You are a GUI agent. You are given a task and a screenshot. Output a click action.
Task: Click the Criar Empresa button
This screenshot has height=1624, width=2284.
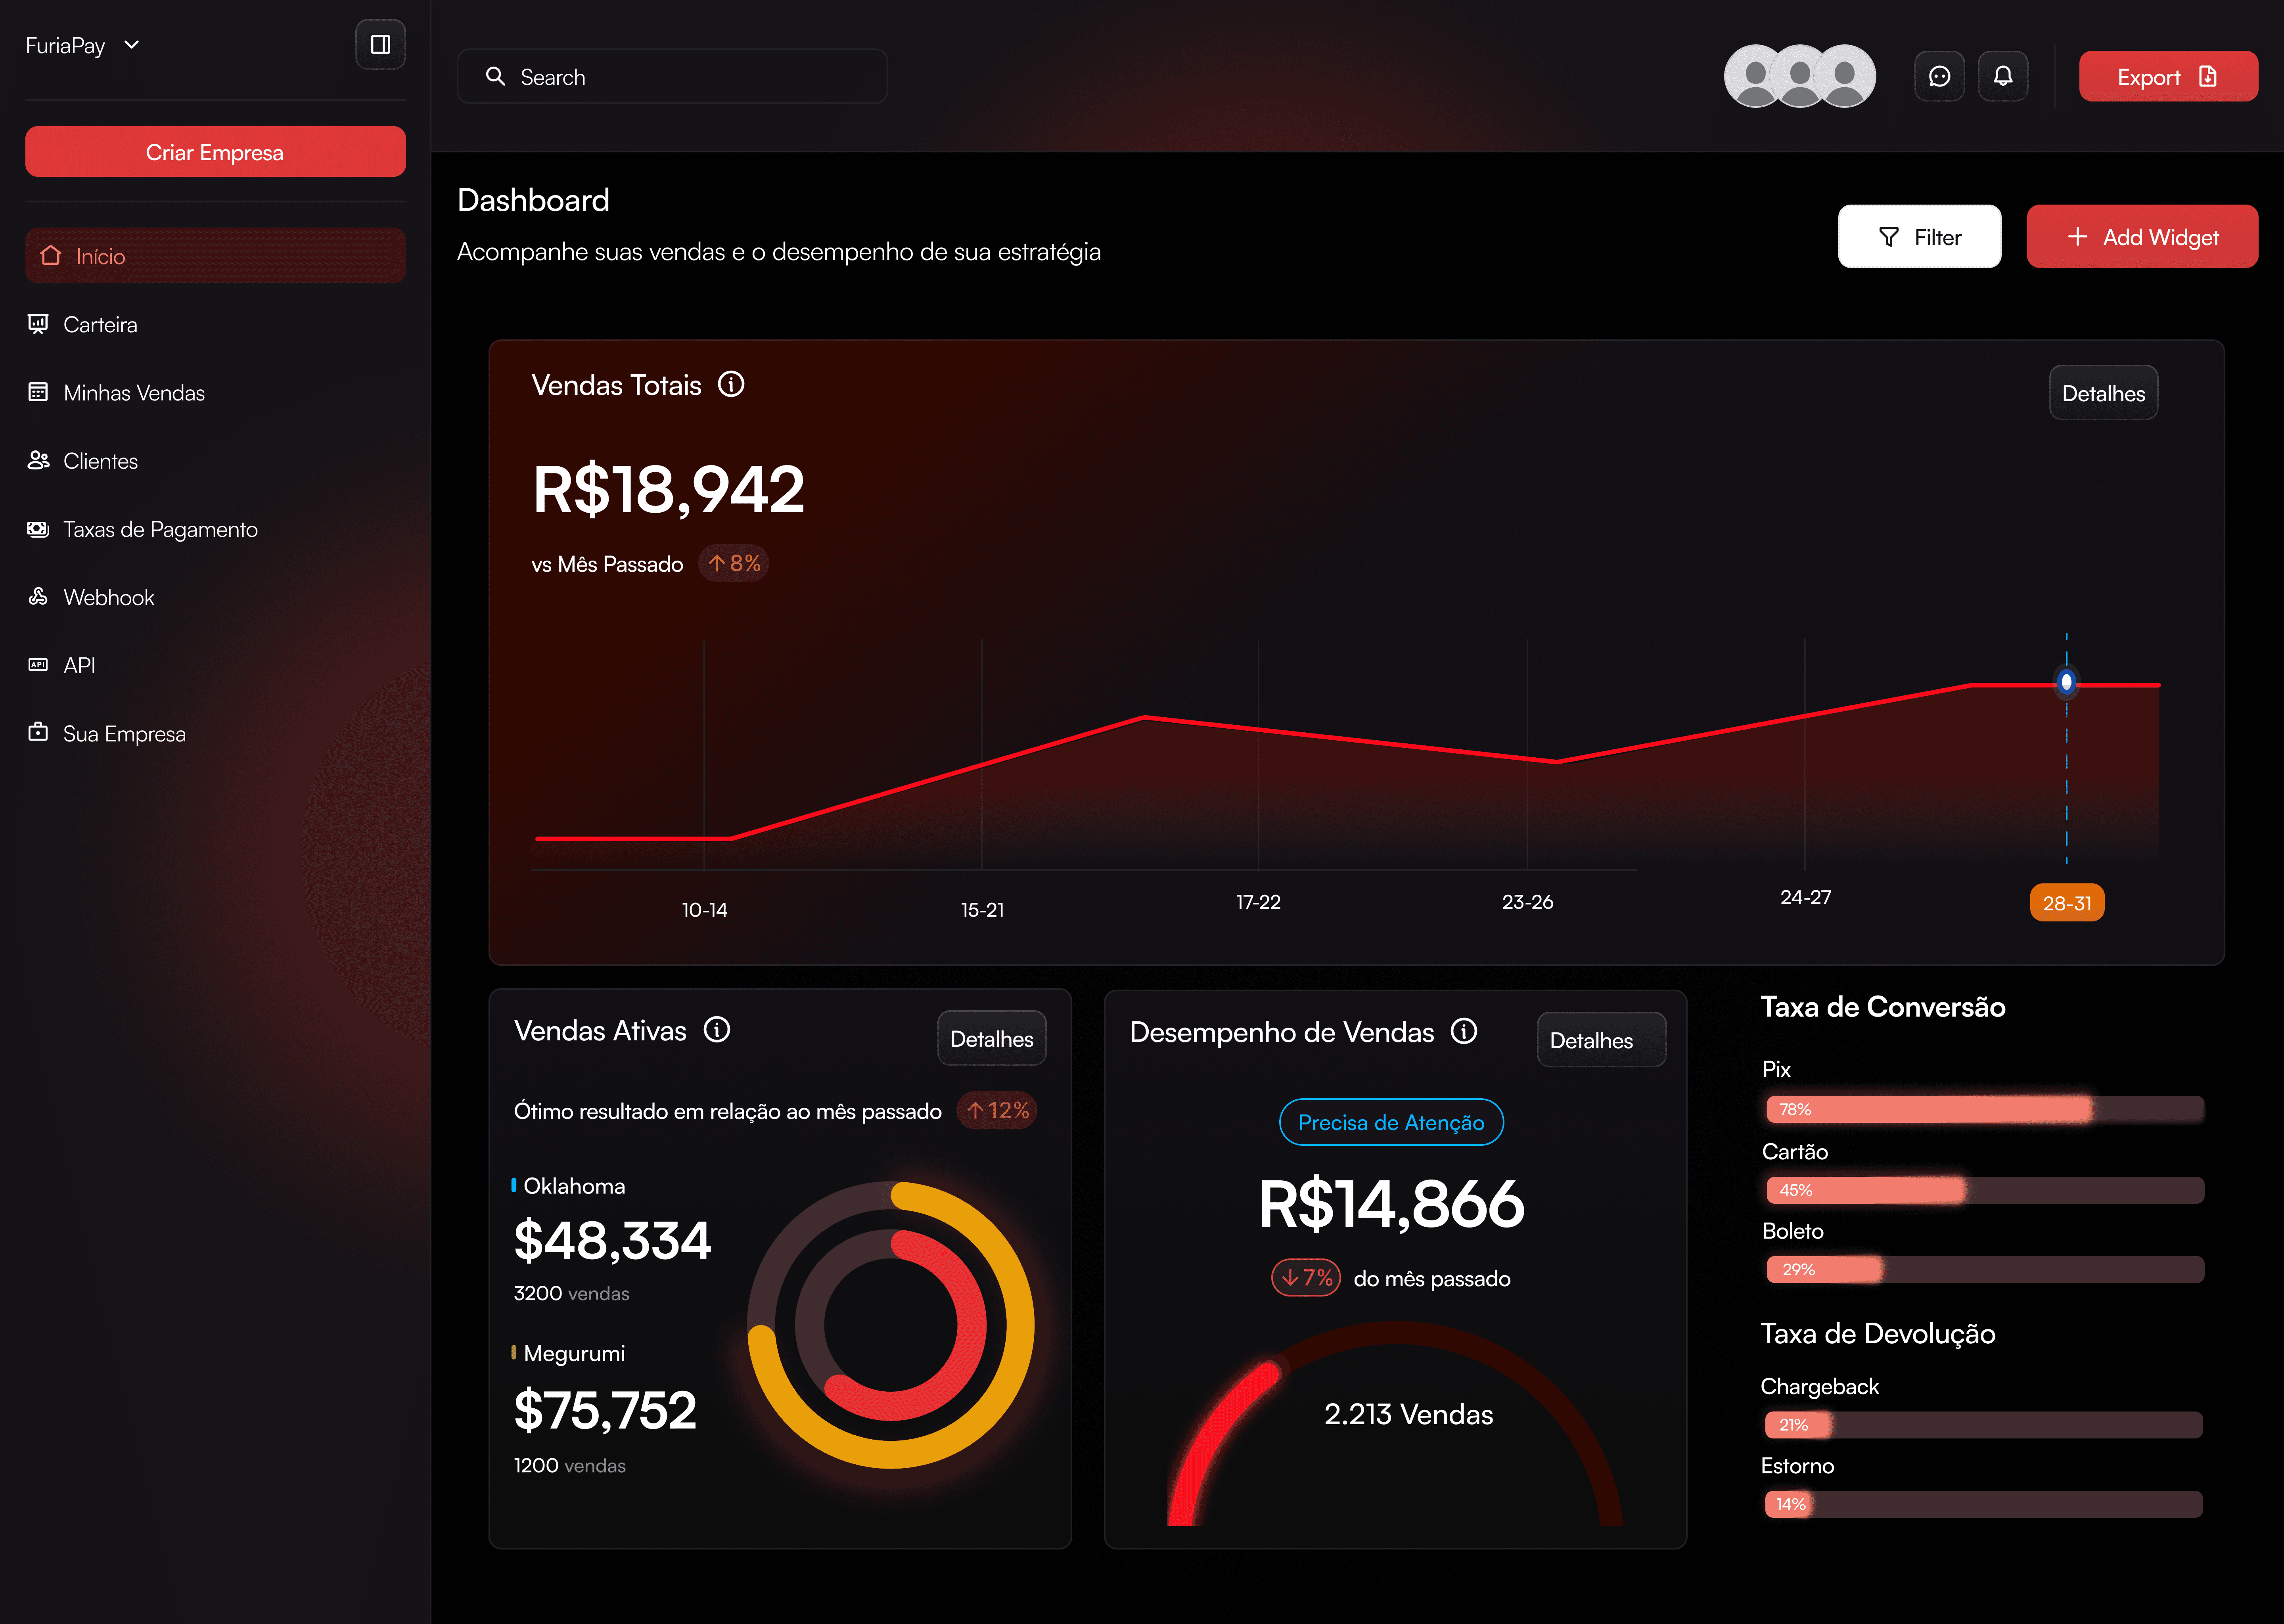point(215,152)
